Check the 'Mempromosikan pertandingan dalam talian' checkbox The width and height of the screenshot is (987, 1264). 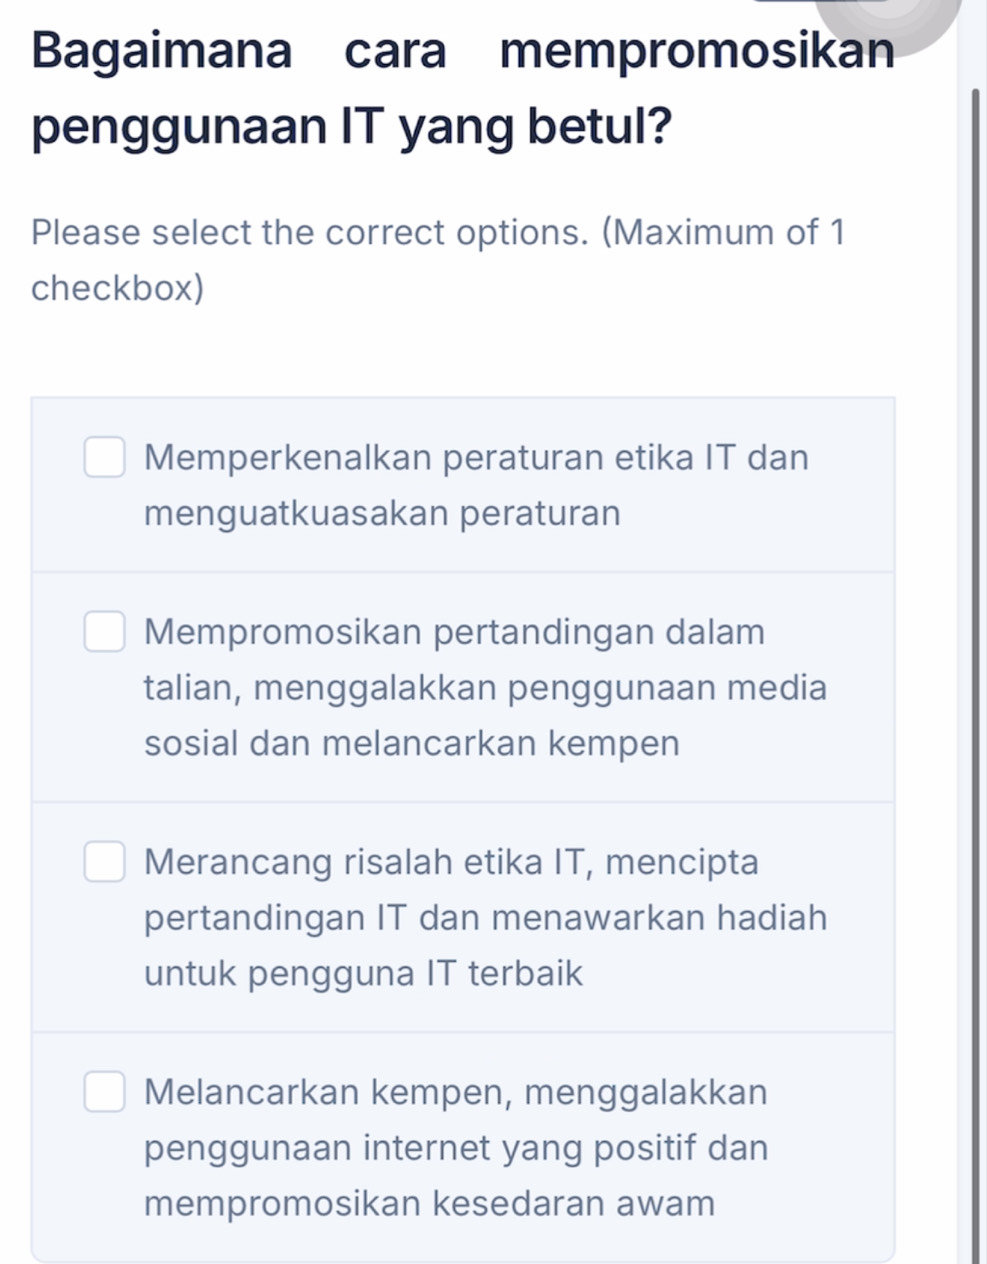tap(104, 633)
